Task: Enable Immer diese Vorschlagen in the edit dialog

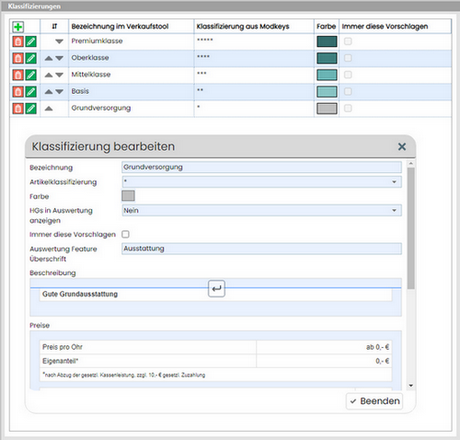Action: click(x=126, y=234)
